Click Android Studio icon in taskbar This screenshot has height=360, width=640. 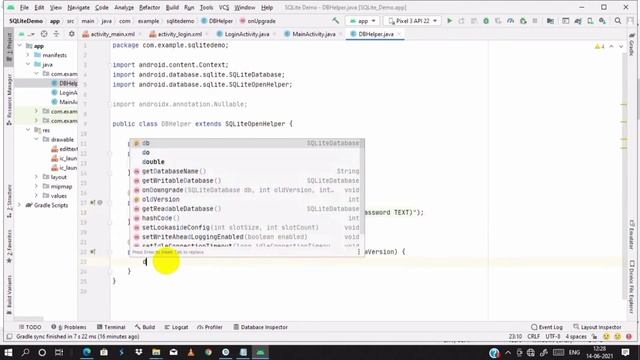coord(260,352)
